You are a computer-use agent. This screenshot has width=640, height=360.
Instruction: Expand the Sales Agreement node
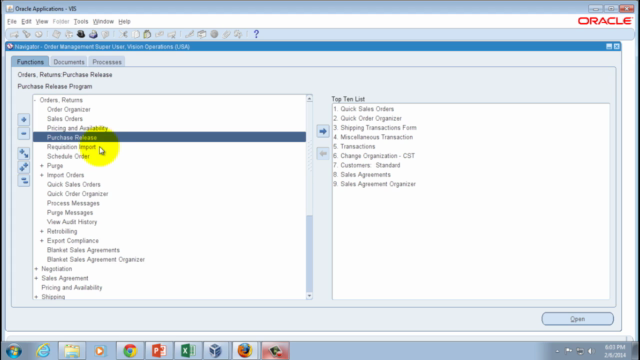point(36,278)
